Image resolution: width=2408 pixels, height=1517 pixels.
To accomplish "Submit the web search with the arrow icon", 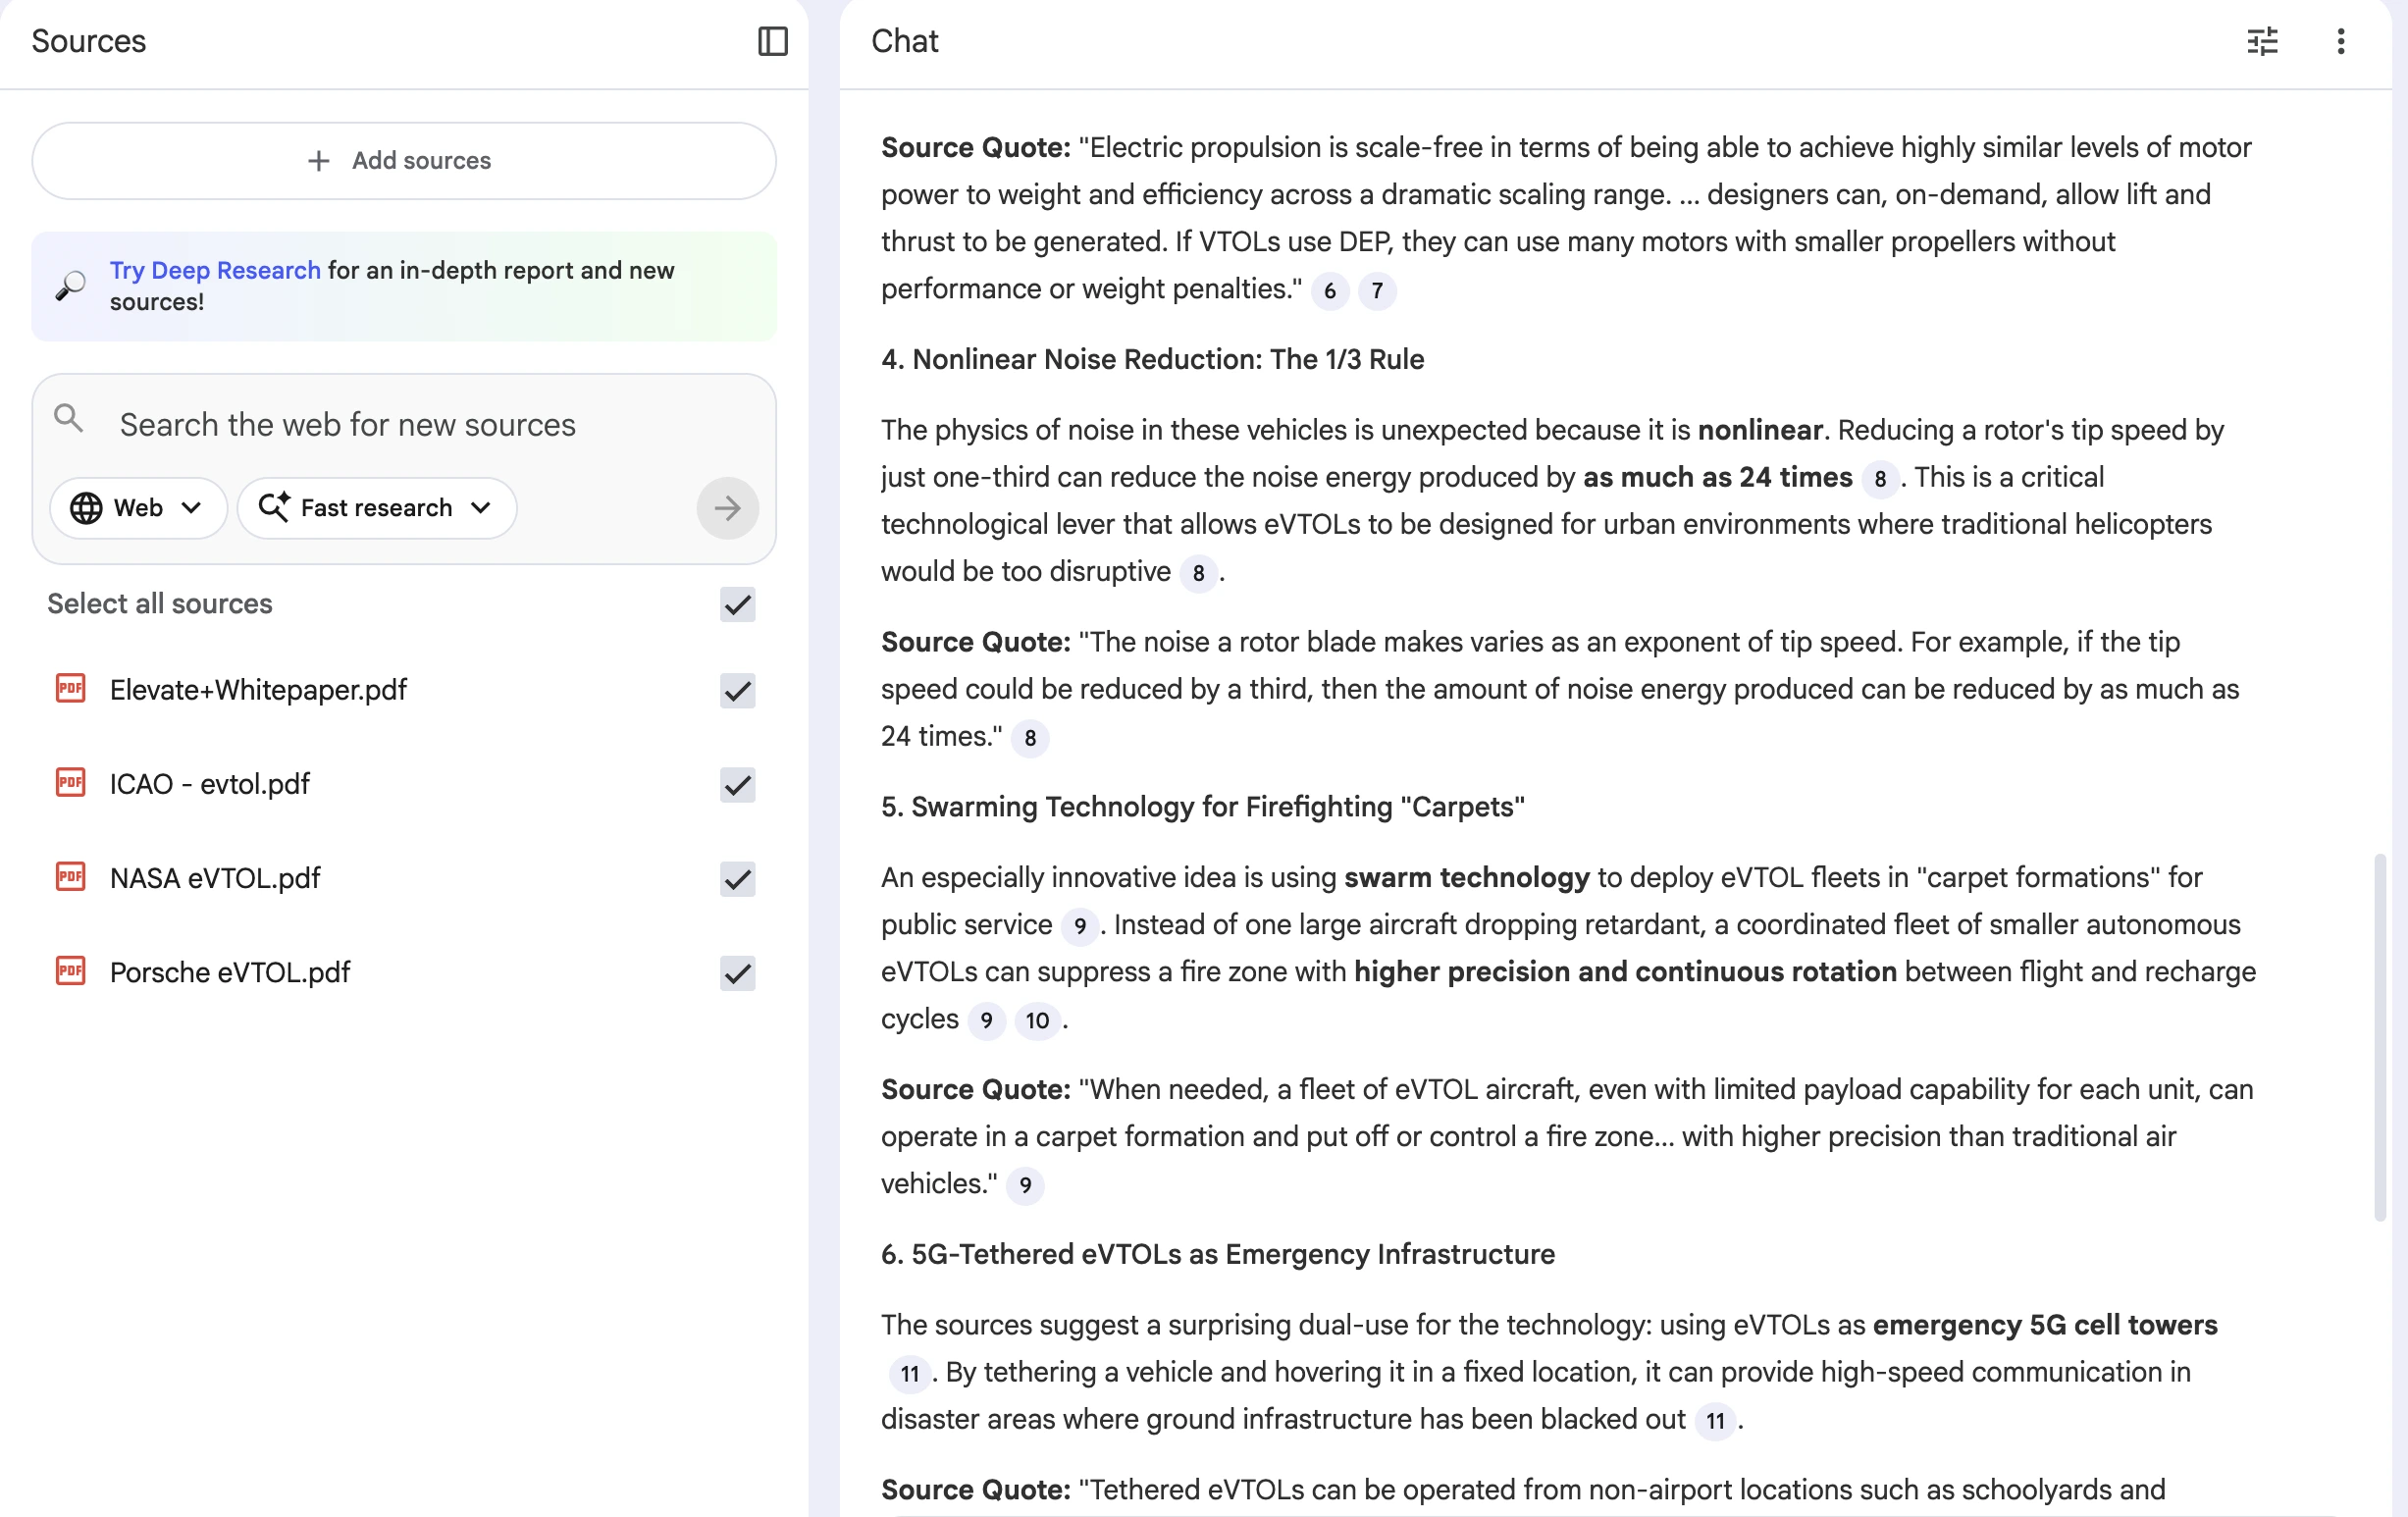I will click(x=727, y=508).
